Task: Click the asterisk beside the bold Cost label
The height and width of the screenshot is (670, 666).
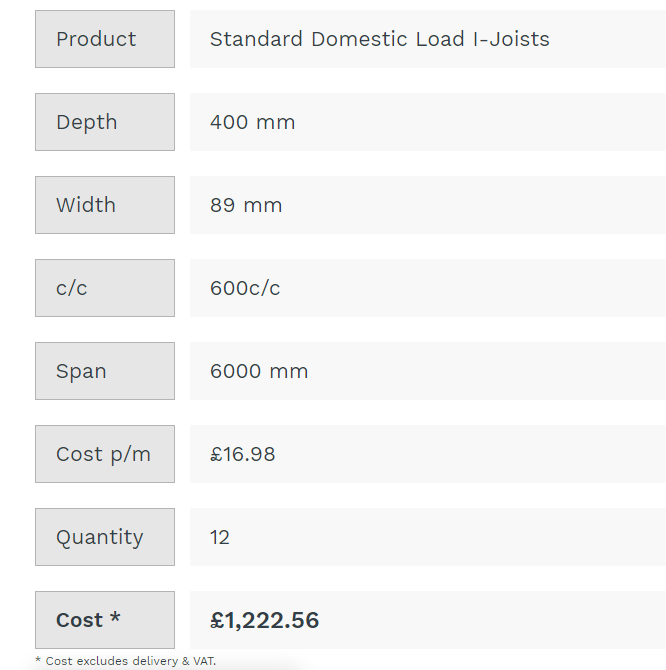Action: pyautogui.click(x=115, y=618)
